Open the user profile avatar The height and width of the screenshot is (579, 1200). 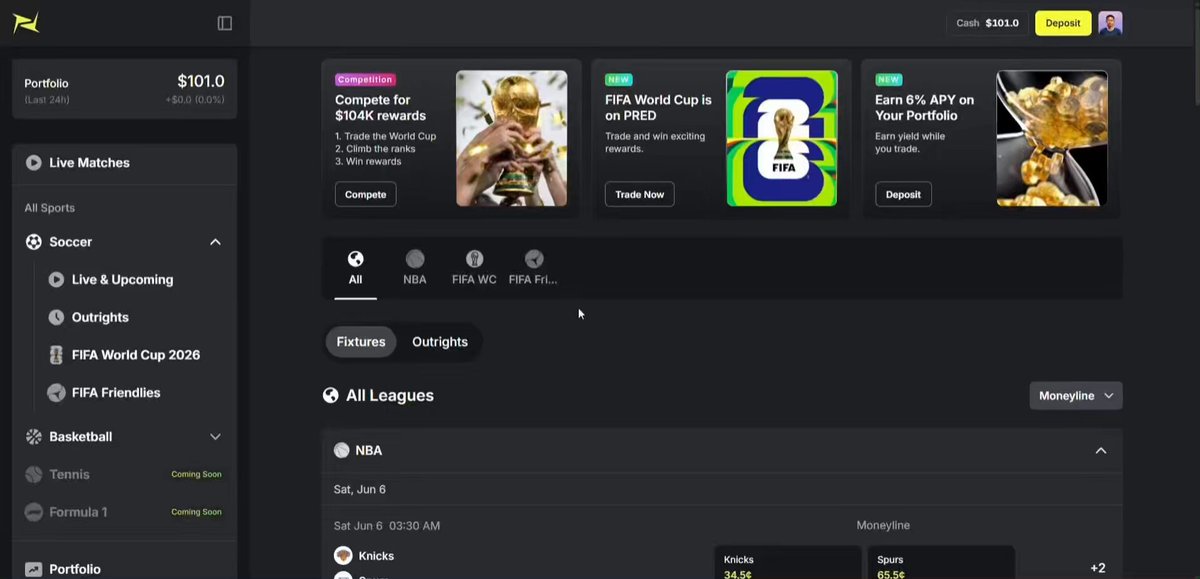[1110, 23]
